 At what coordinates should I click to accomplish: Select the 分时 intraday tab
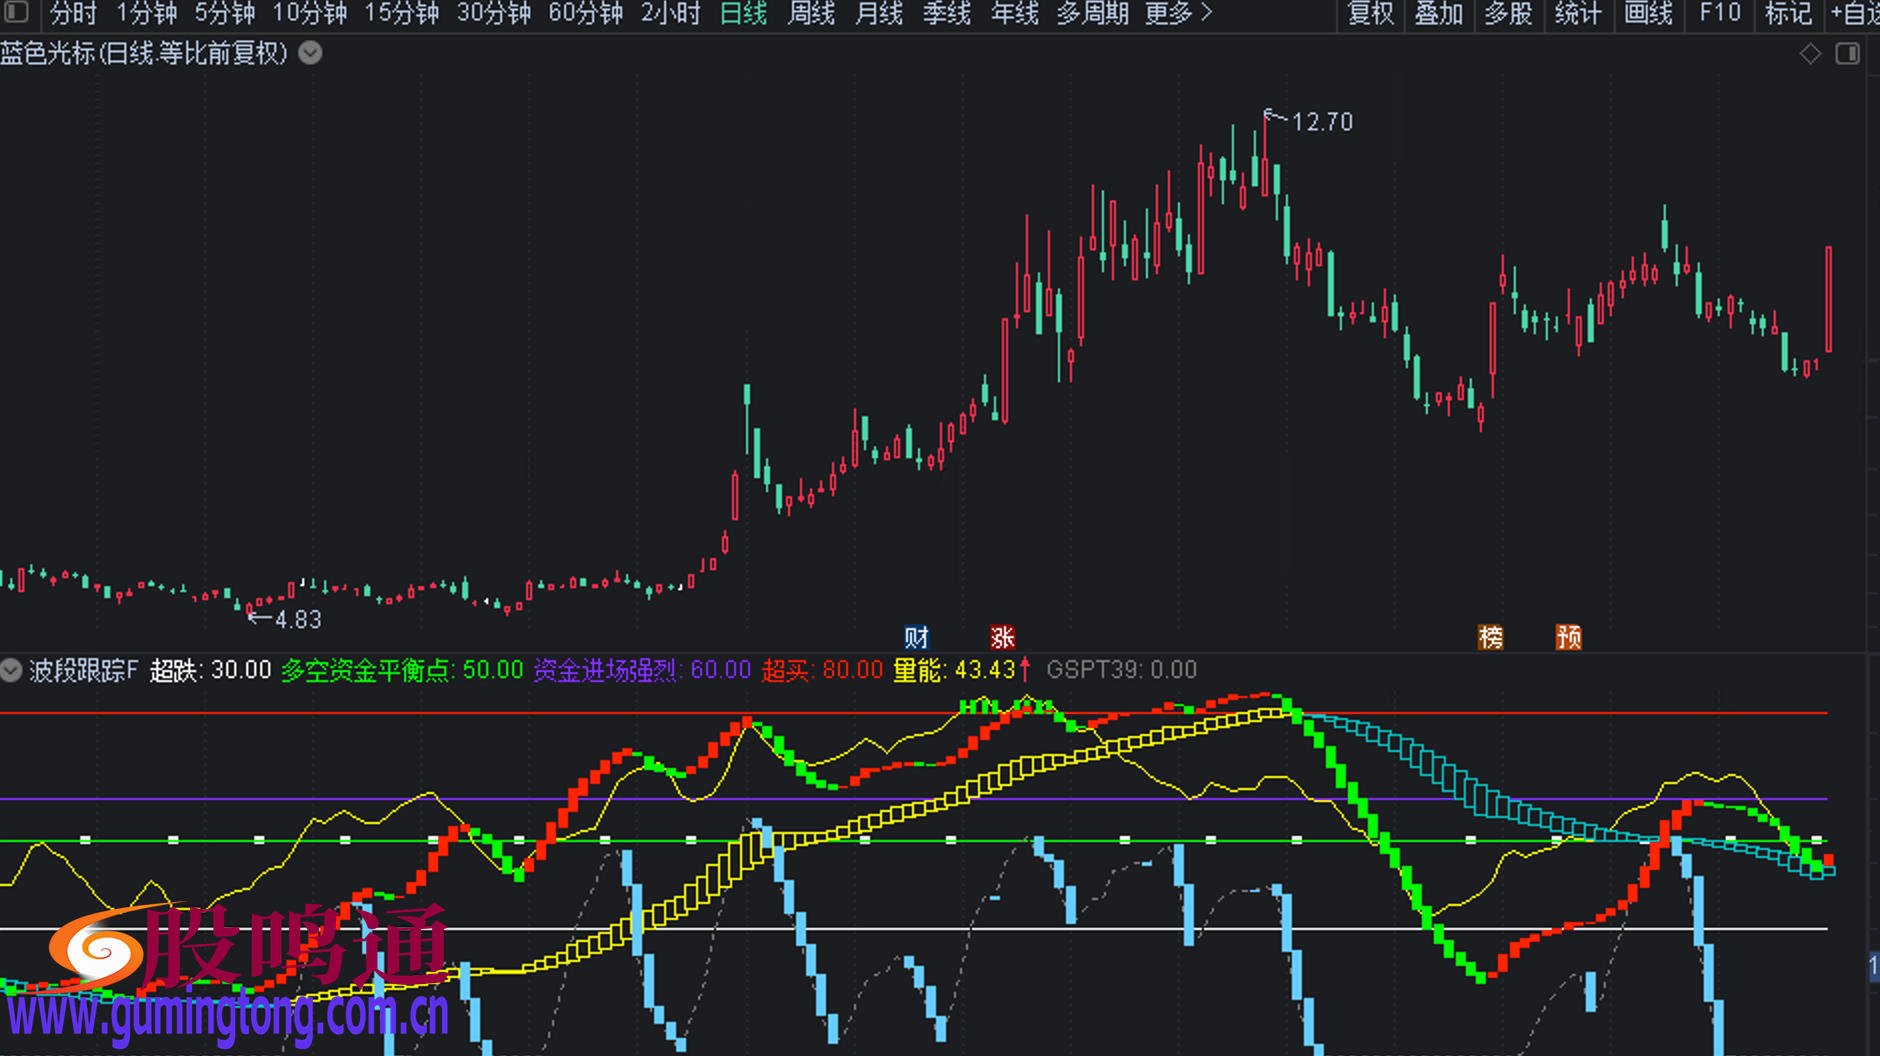coord(73,13)
